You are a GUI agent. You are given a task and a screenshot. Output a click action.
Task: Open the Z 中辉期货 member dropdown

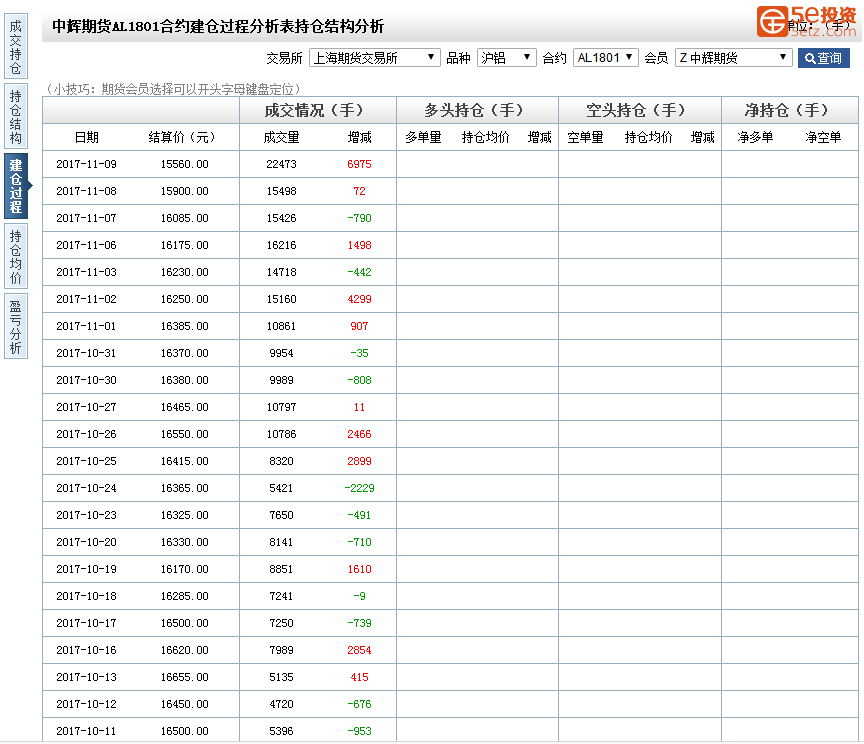click(733, 58)
